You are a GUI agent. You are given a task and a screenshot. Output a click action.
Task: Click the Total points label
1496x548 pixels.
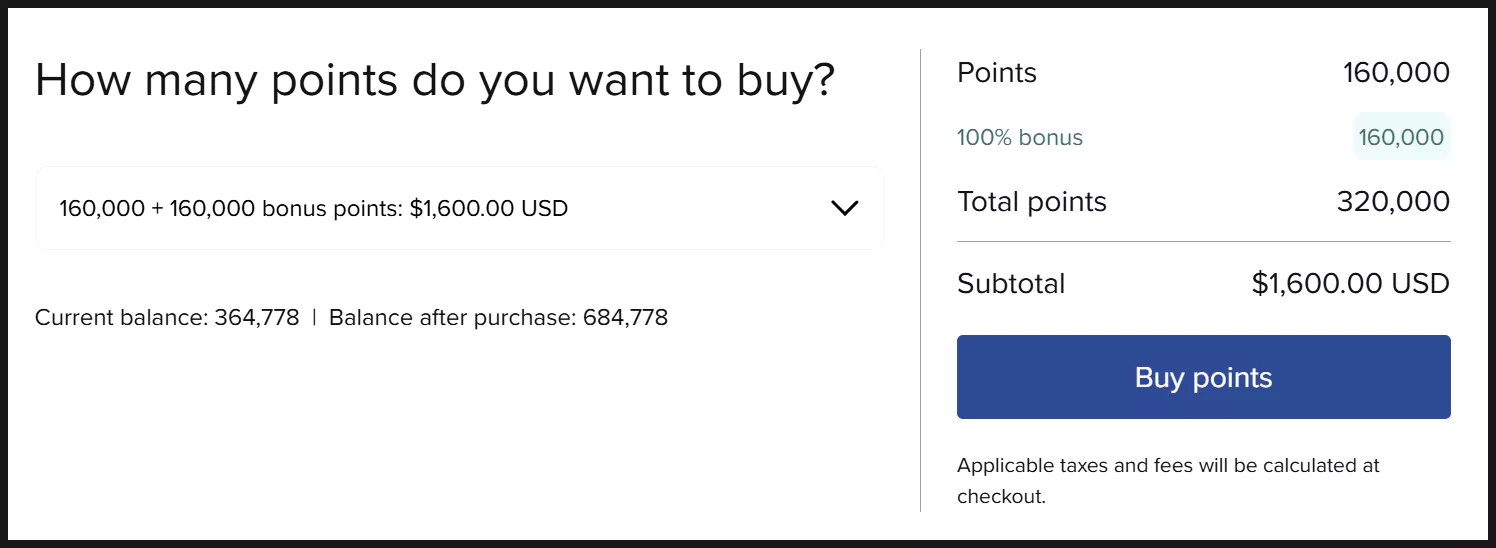1032,202
